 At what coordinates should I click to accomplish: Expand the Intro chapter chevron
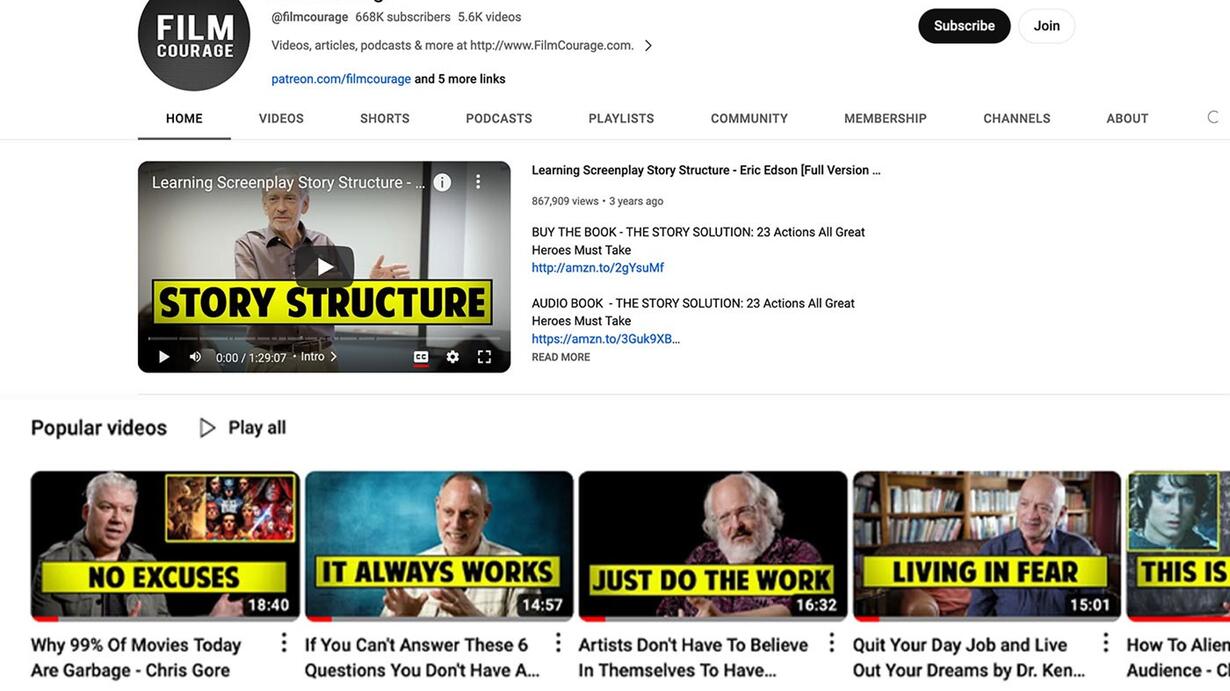[334, 357]
